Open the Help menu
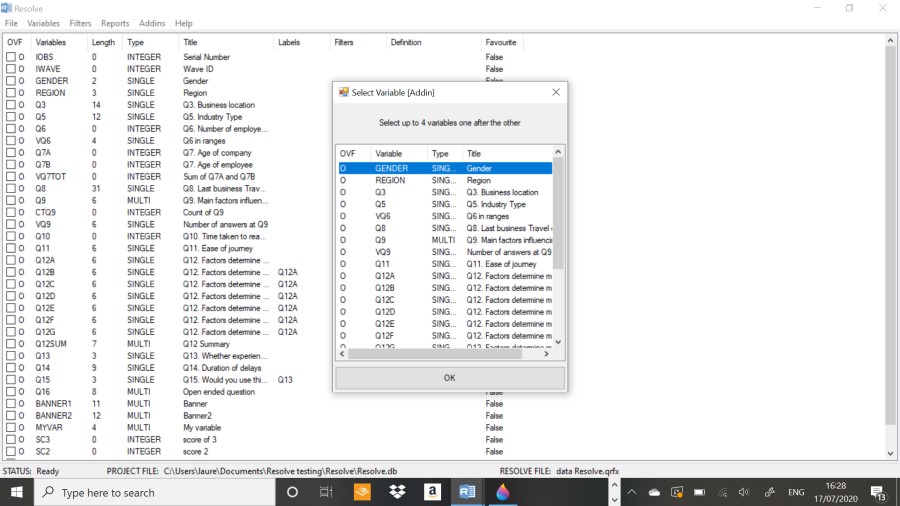Image resolution: width=900 pixels, height=506 pixels. tap(184, 24)
